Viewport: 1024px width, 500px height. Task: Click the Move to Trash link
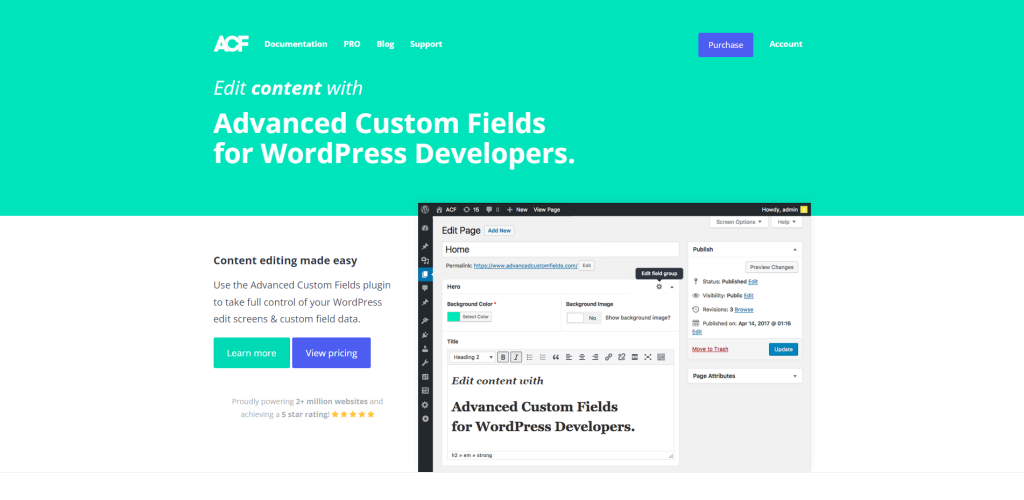tap(710, 349)
